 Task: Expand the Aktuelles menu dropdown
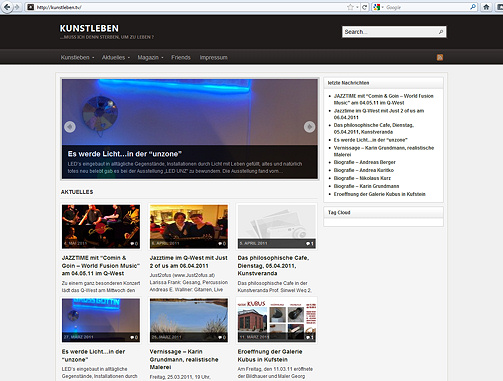point(116,57)
